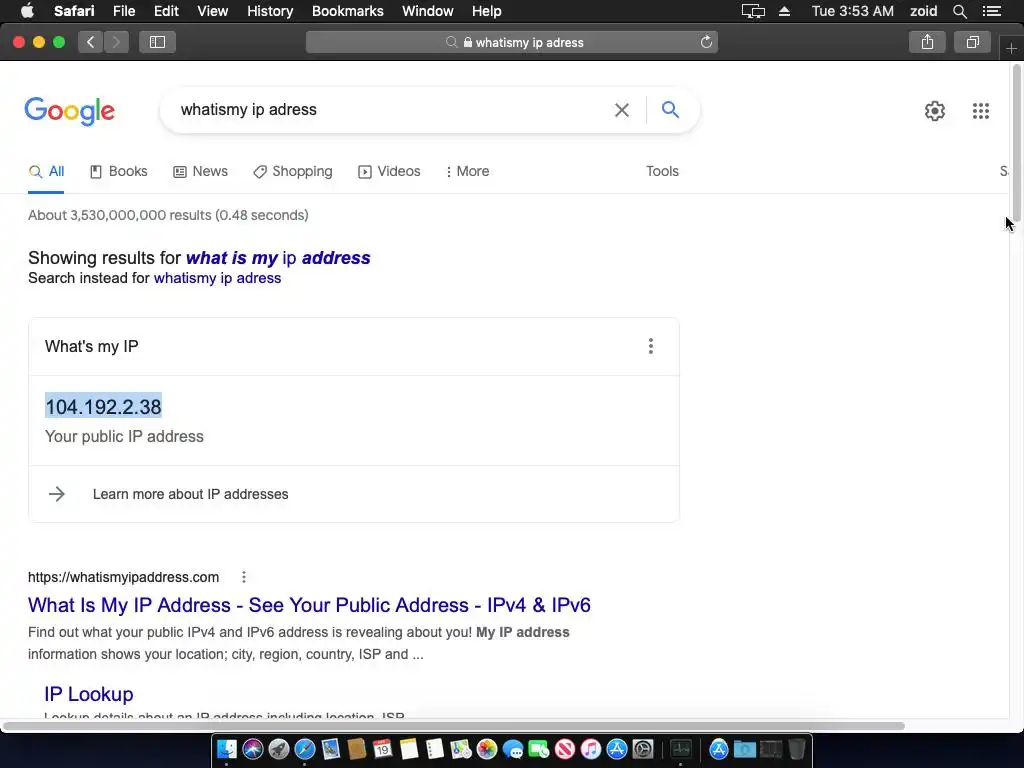
Task: Open Learn more about IP addresses
Action: (190, 494)
